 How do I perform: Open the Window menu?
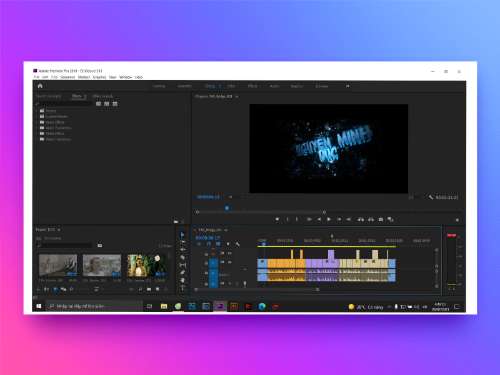125,77
